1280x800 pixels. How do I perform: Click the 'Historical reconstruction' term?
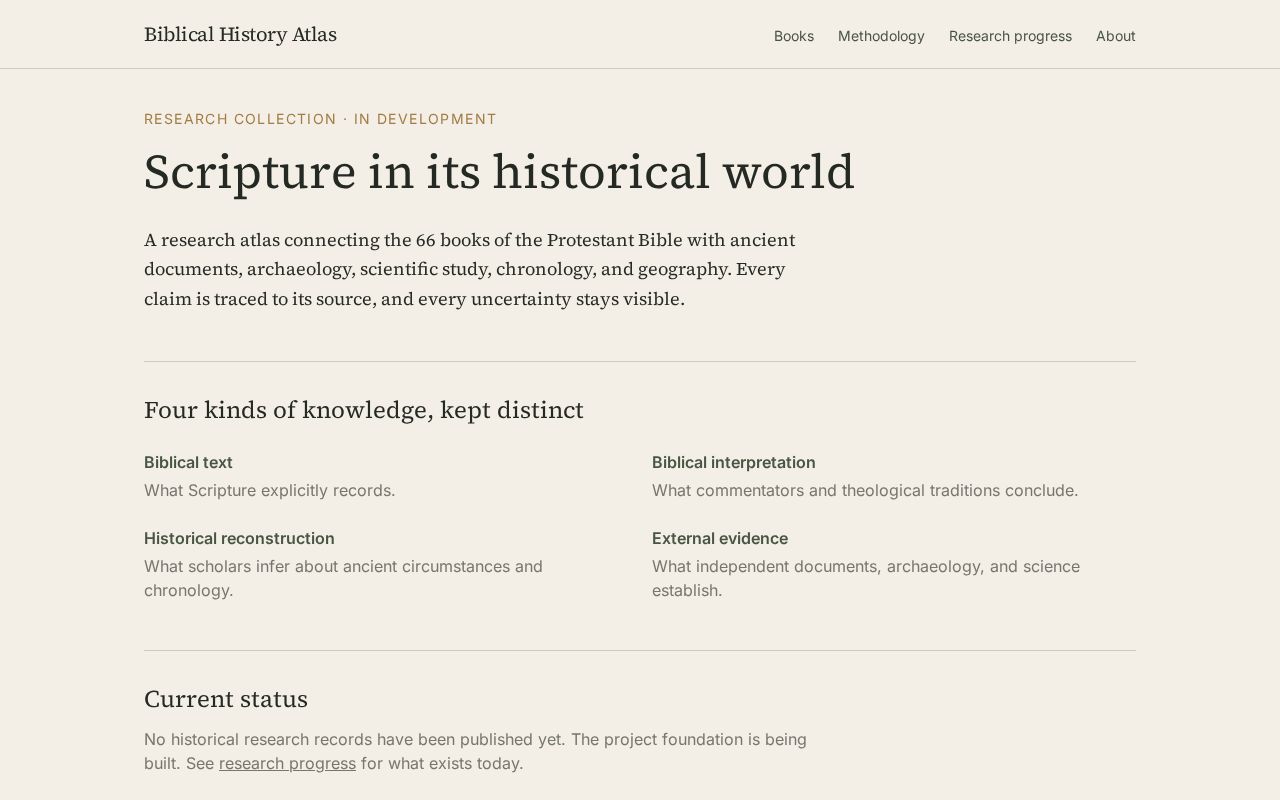(239, 538)
